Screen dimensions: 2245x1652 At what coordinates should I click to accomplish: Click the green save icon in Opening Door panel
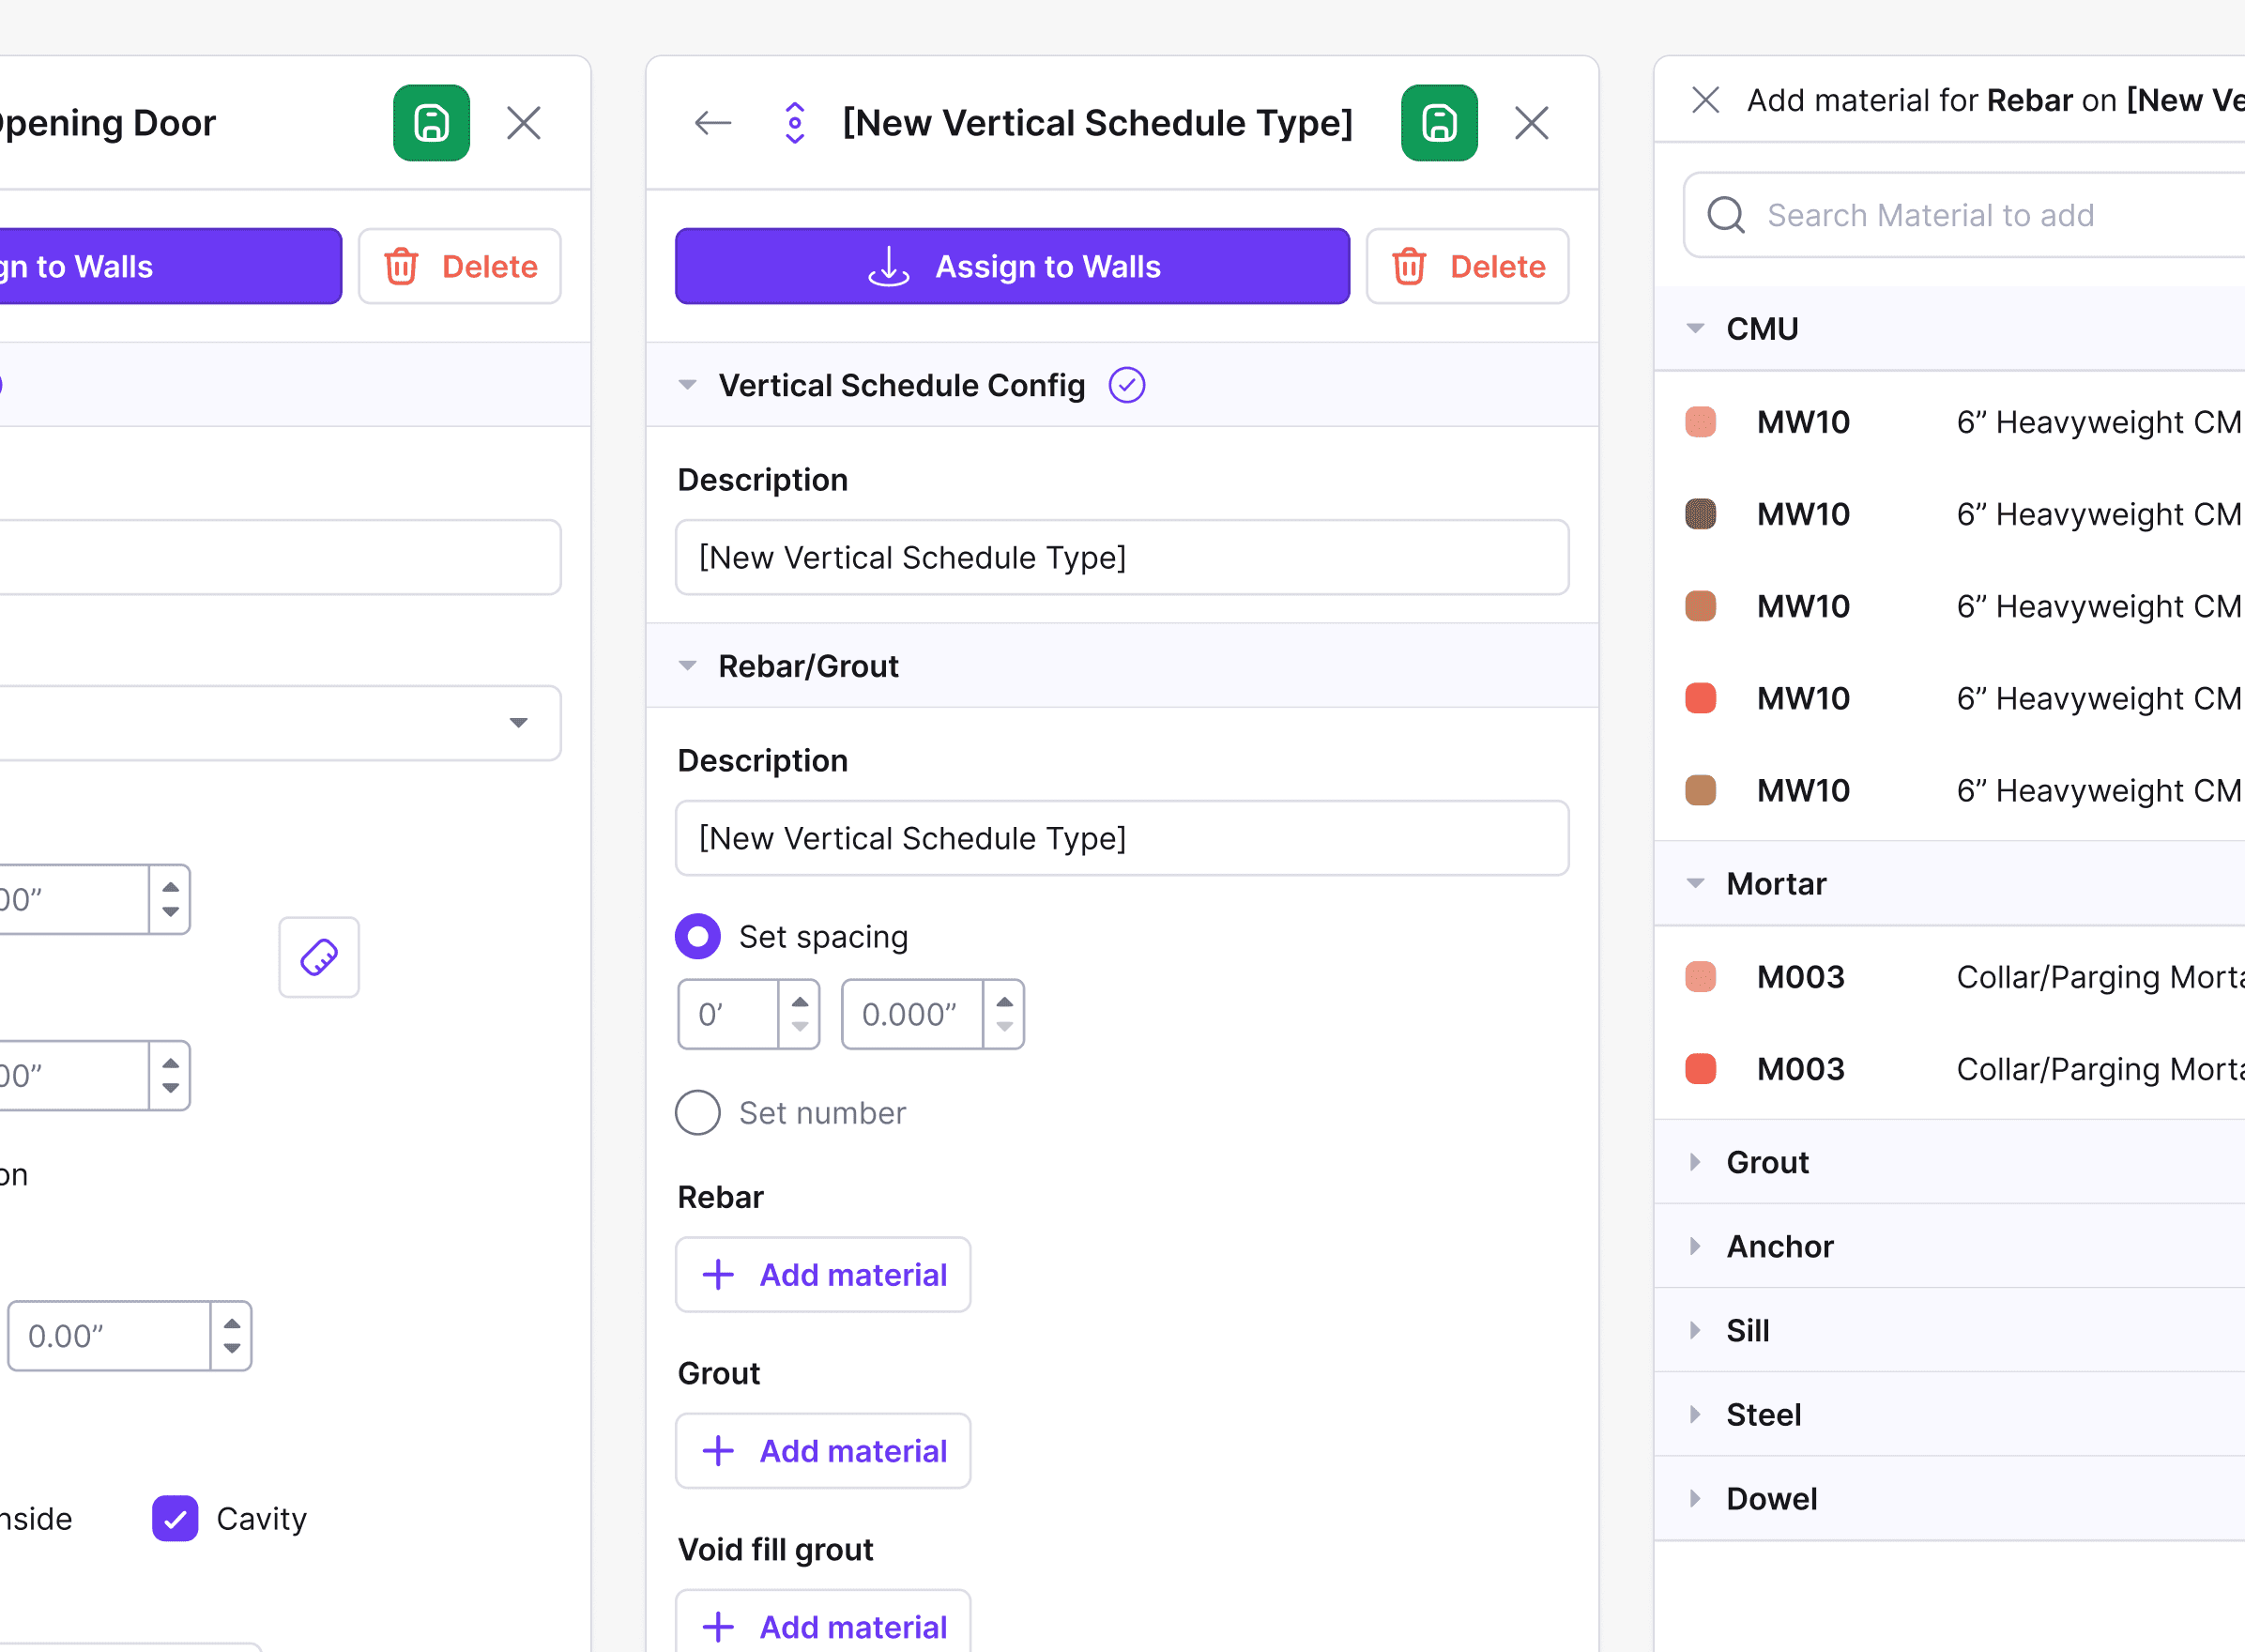coord(431,123)
